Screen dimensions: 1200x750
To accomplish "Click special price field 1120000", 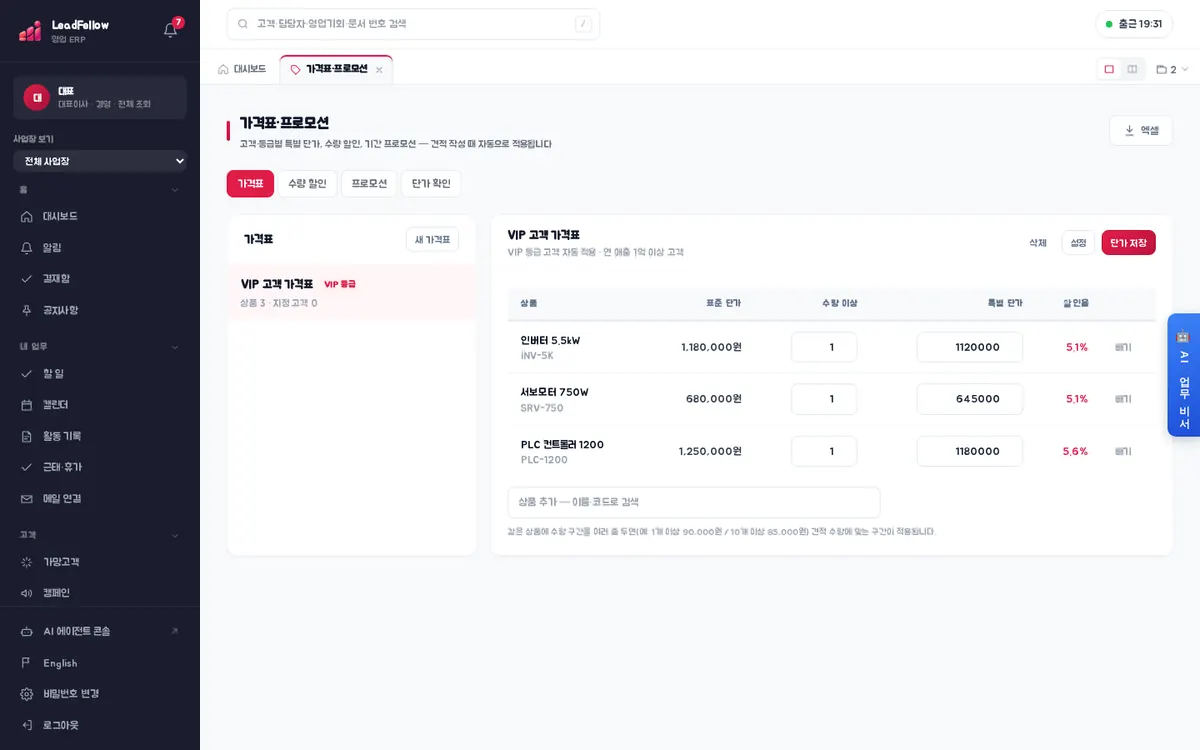I will pos(970,347).
